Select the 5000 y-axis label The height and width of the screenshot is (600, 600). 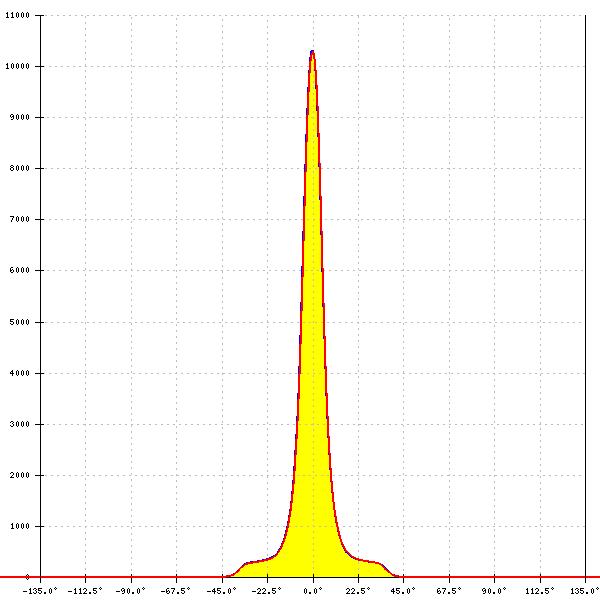point(19,323)
